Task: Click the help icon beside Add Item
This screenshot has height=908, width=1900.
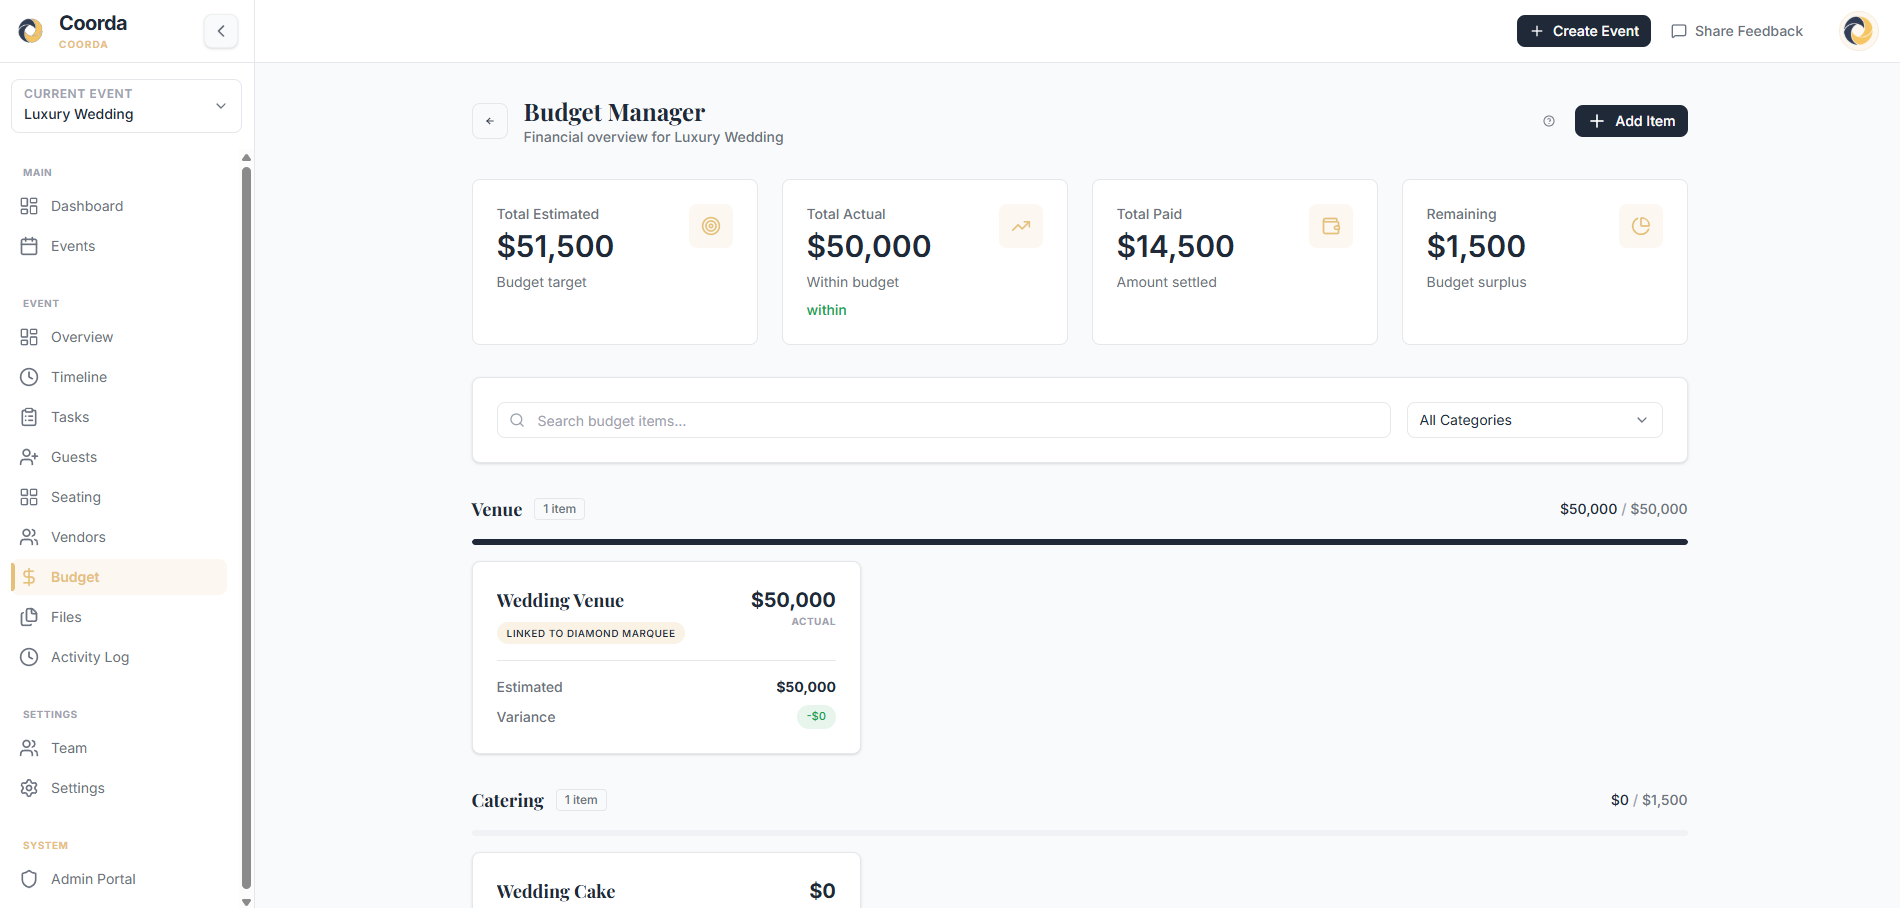Action: coord(1548,121)
